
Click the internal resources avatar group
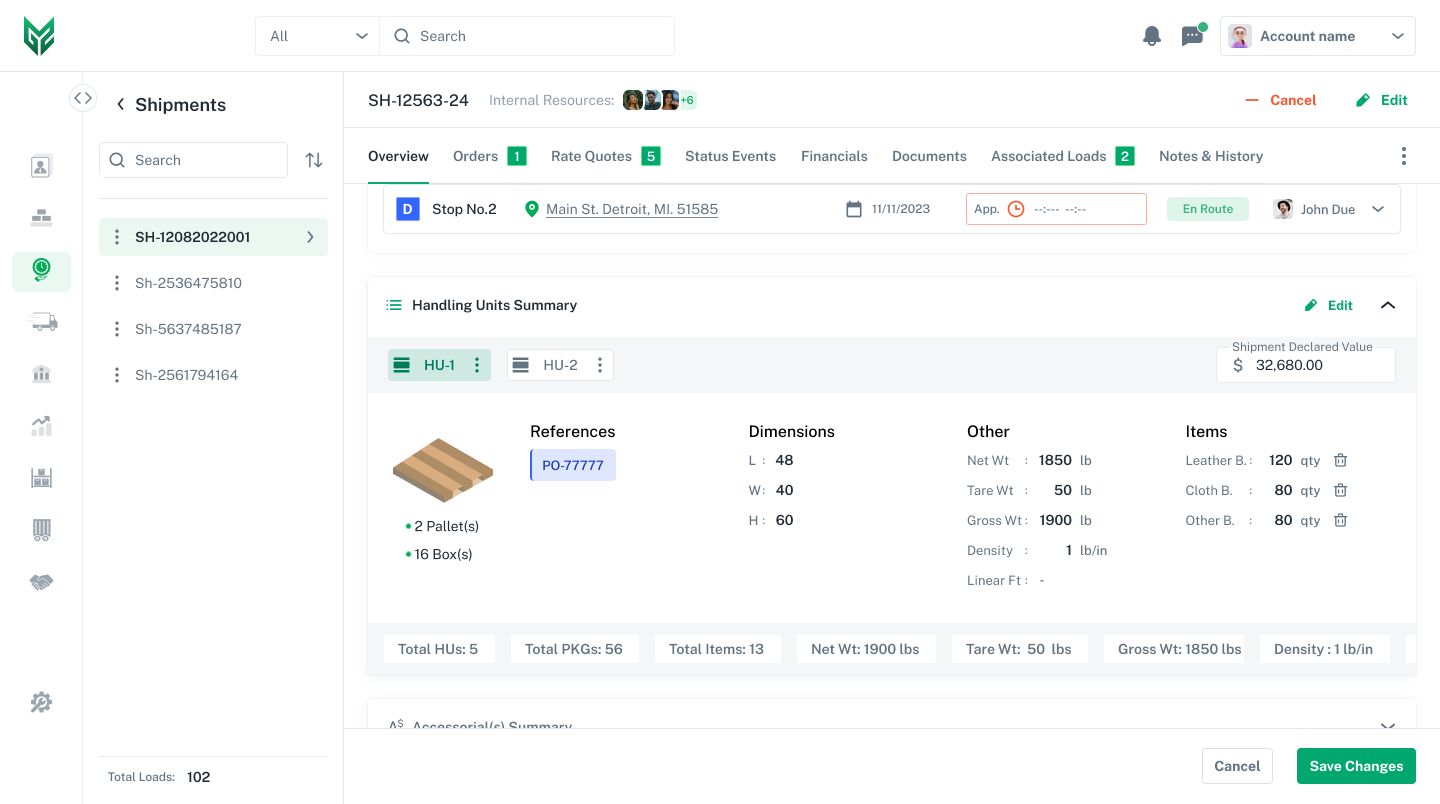point(660,100)
